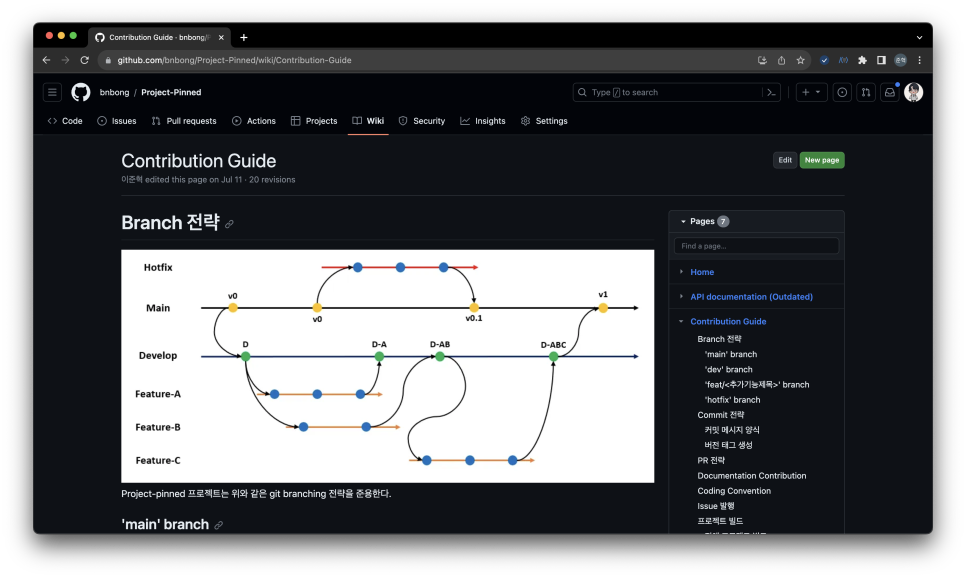Open the Contribution Guide sidebar link

(728, 321)
